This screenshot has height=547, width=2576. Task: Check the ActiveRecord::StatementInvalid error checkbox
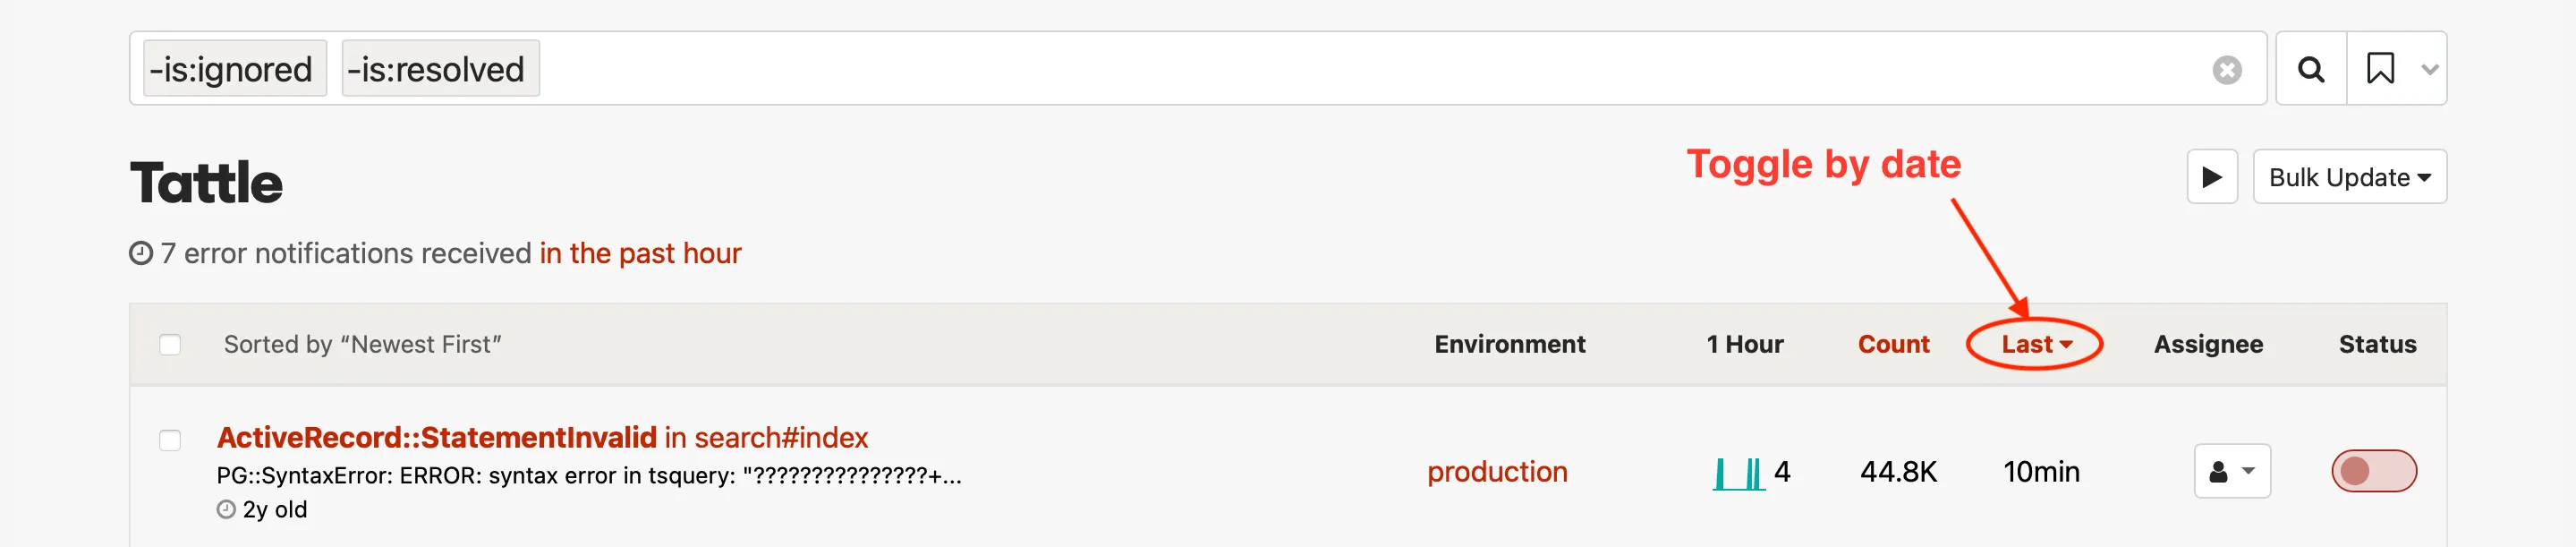point(170,440)
